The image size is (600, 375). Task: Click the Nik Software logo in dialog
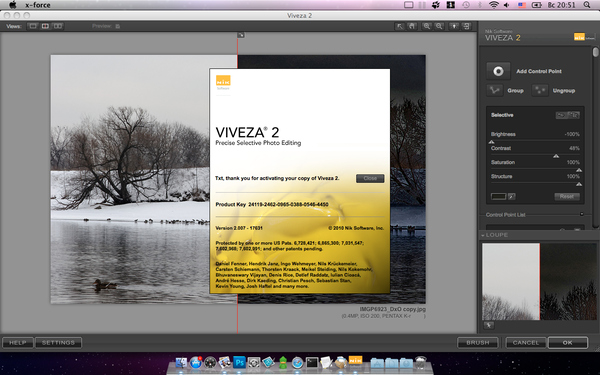[223, 82]
